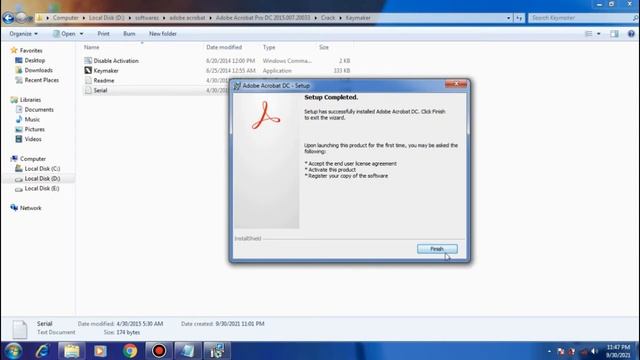Image resolution: width=640 pixels, height=360 pixels.
Task: Click the Finish button in Setup dialog
Action: 437,249
